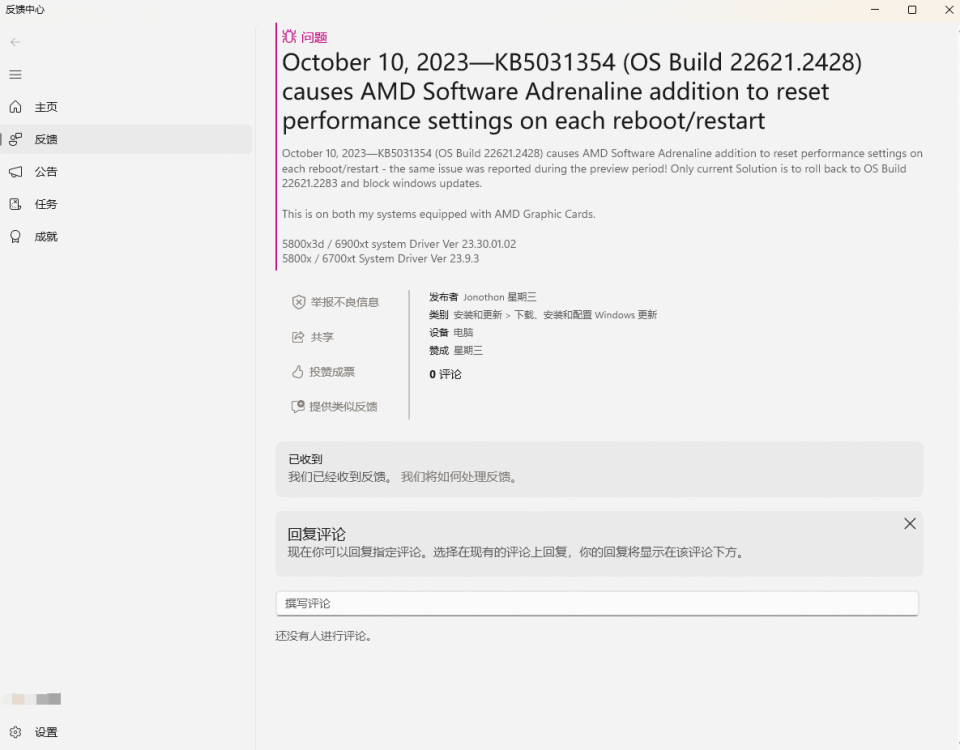Open the hamburger navigation menu

click(15, 75)
